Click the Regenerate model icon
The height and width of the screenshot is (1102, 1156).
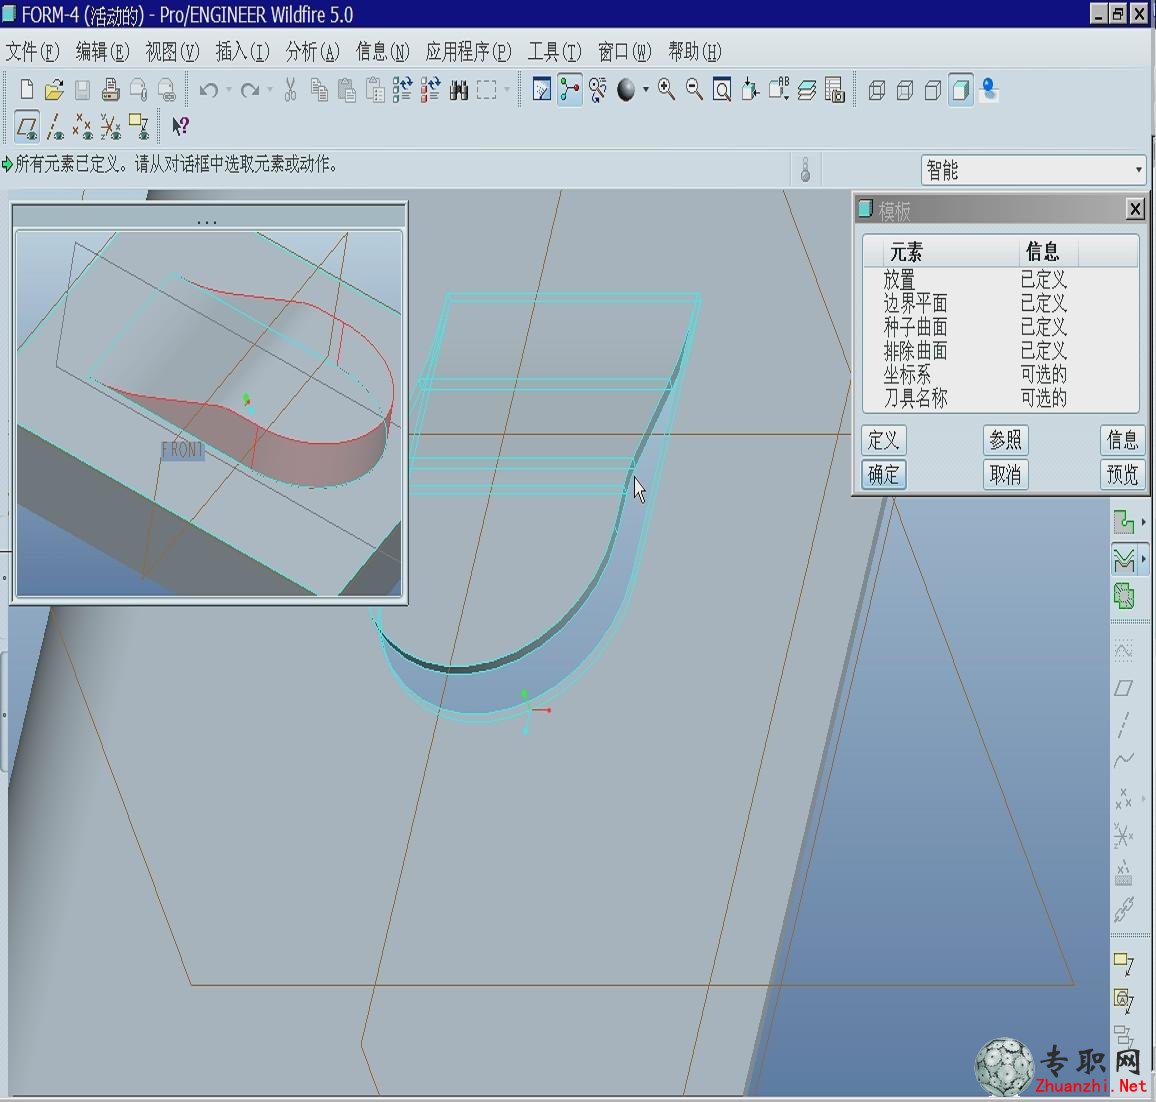(x=403, y=90)
